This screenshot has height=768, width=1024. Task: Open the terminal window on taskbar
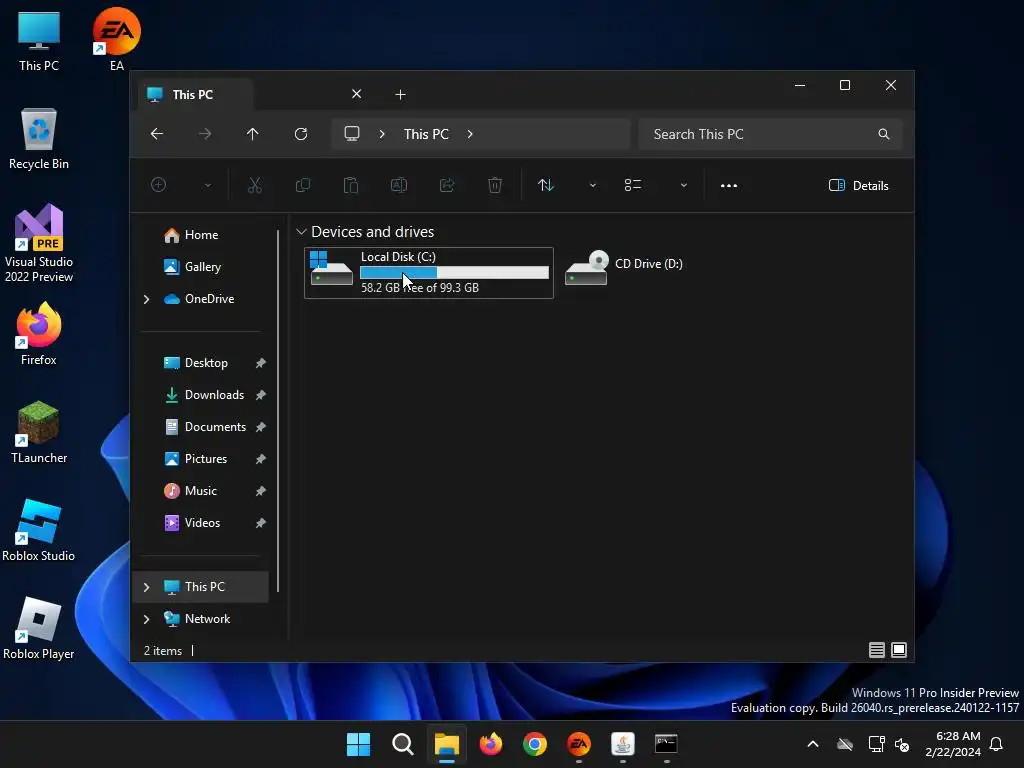(x=666, y=744)
